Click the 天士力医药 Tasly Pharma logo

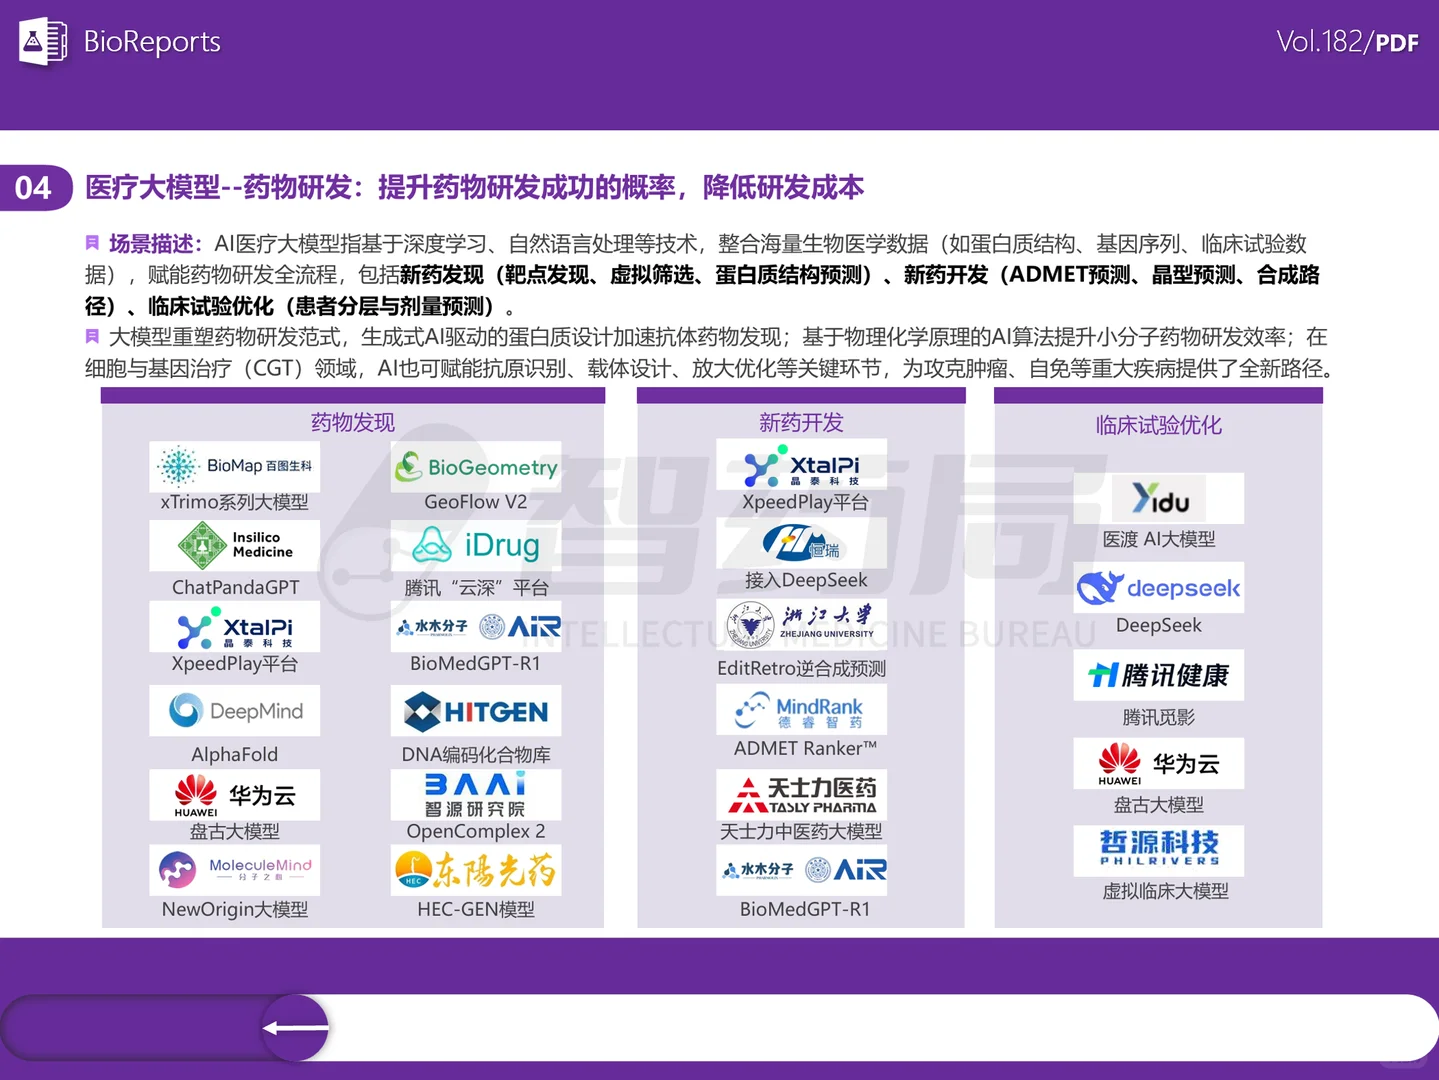800,795
